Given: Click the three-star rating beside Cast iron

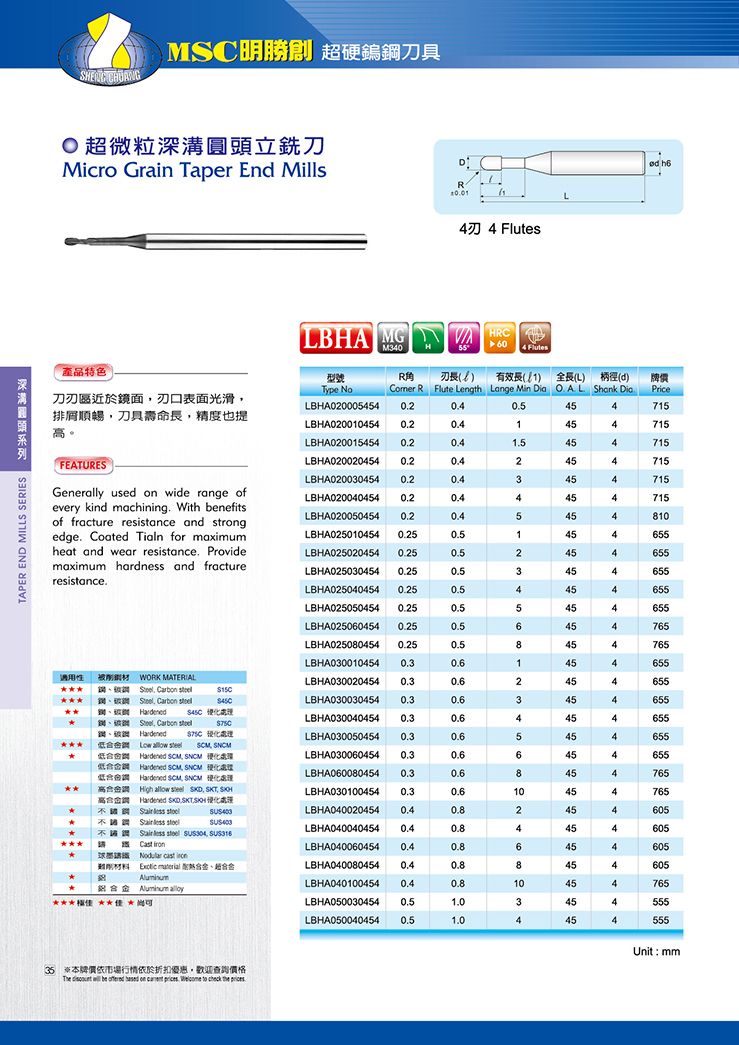Looking at the screenshot, I should (72, 844).
